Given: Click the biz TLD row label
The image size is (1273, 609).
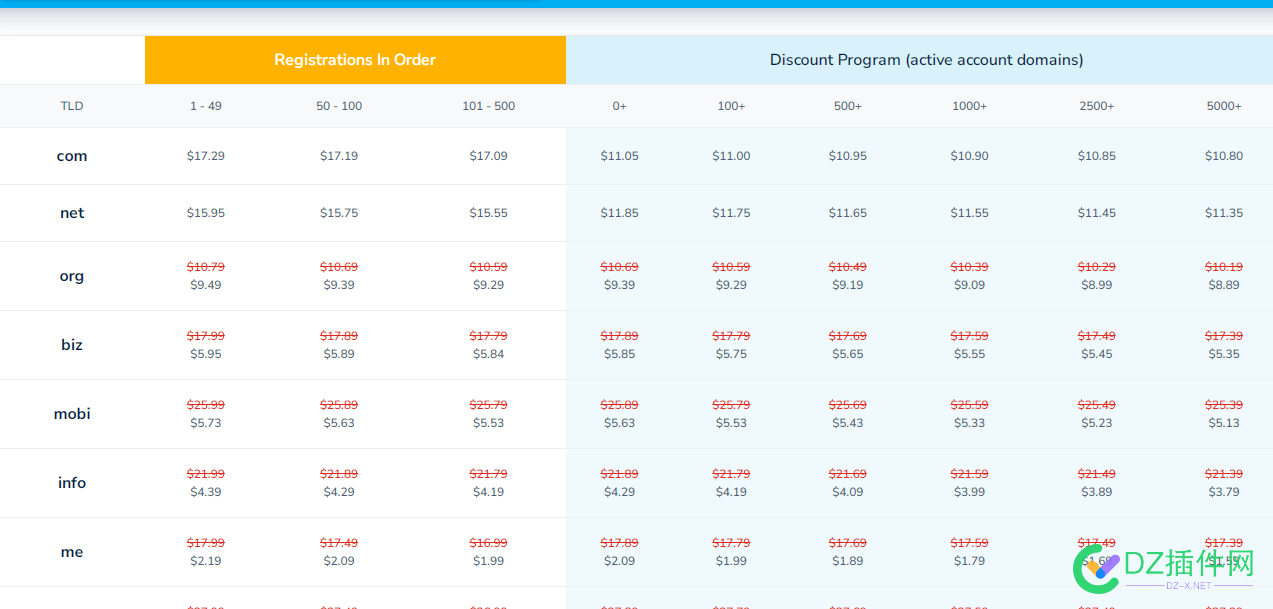Looking at the screenshot, I should click(x=72, y=345).
